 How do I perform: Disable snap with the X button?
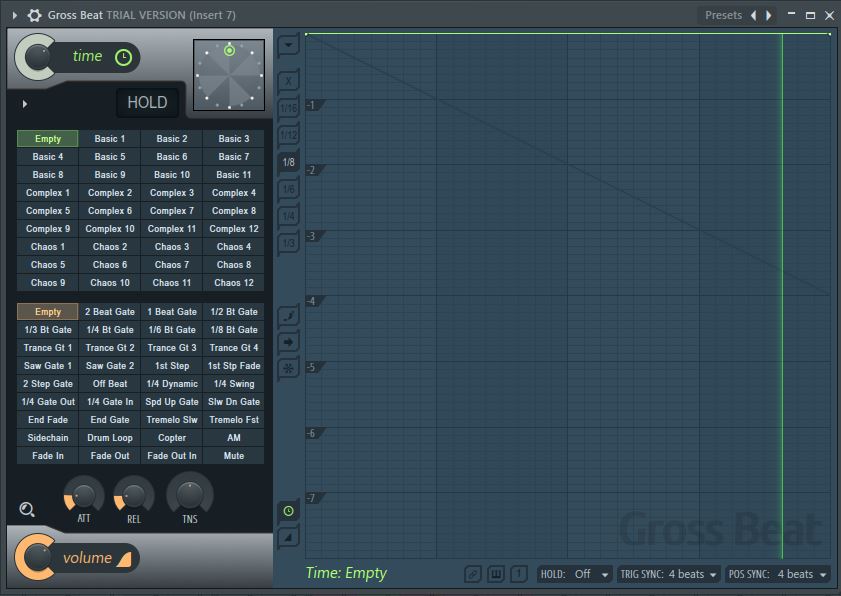[289, 82]
